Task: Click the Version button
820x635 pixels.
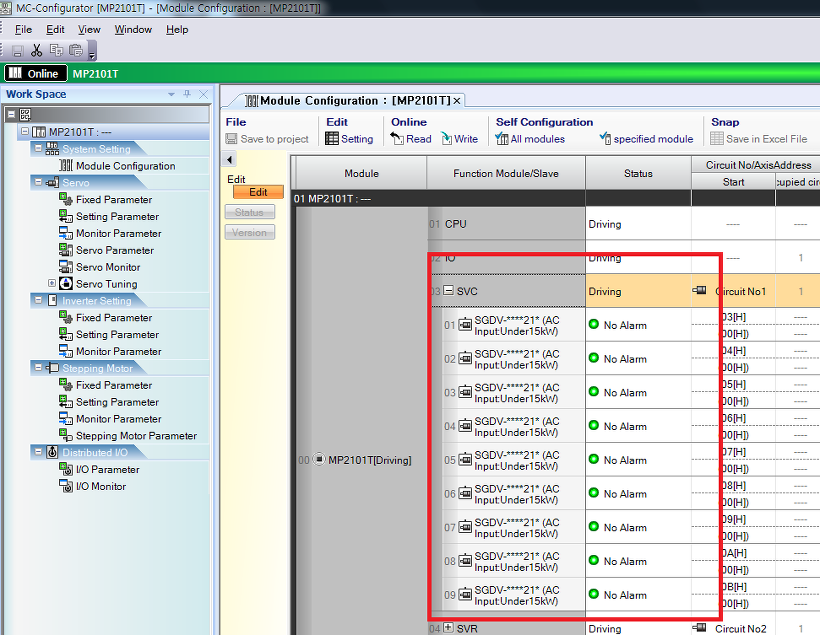Action: point(249,232)
